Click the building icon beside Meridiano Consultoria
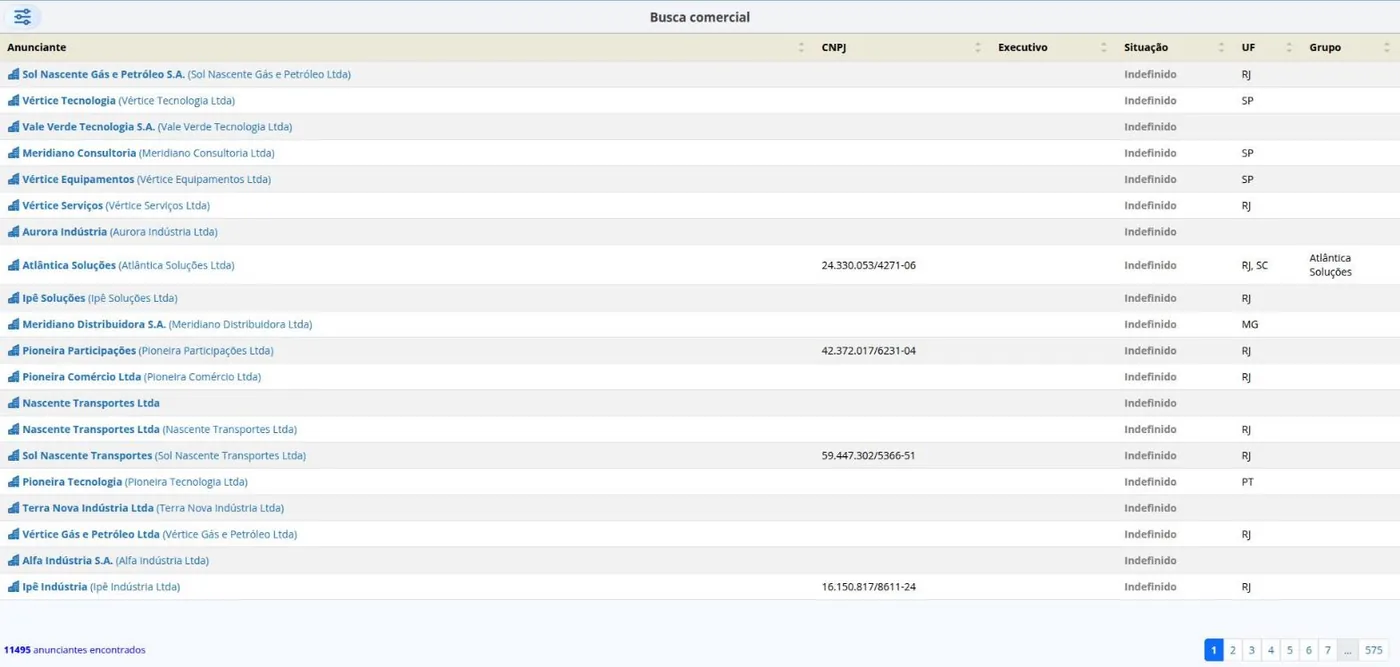 point(14,153)
